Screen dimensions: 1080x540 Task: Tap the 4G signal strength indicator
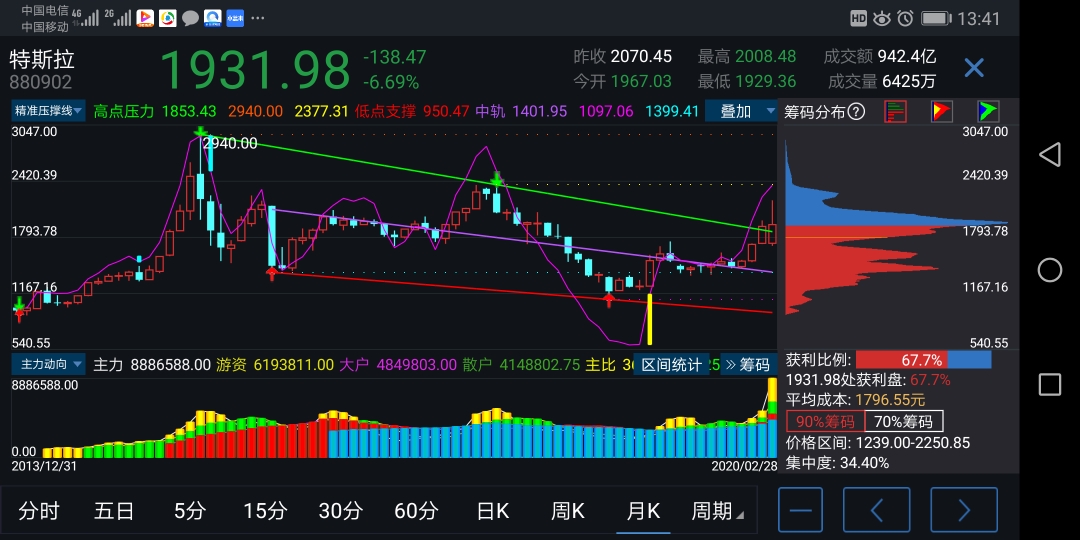(85, 18)
